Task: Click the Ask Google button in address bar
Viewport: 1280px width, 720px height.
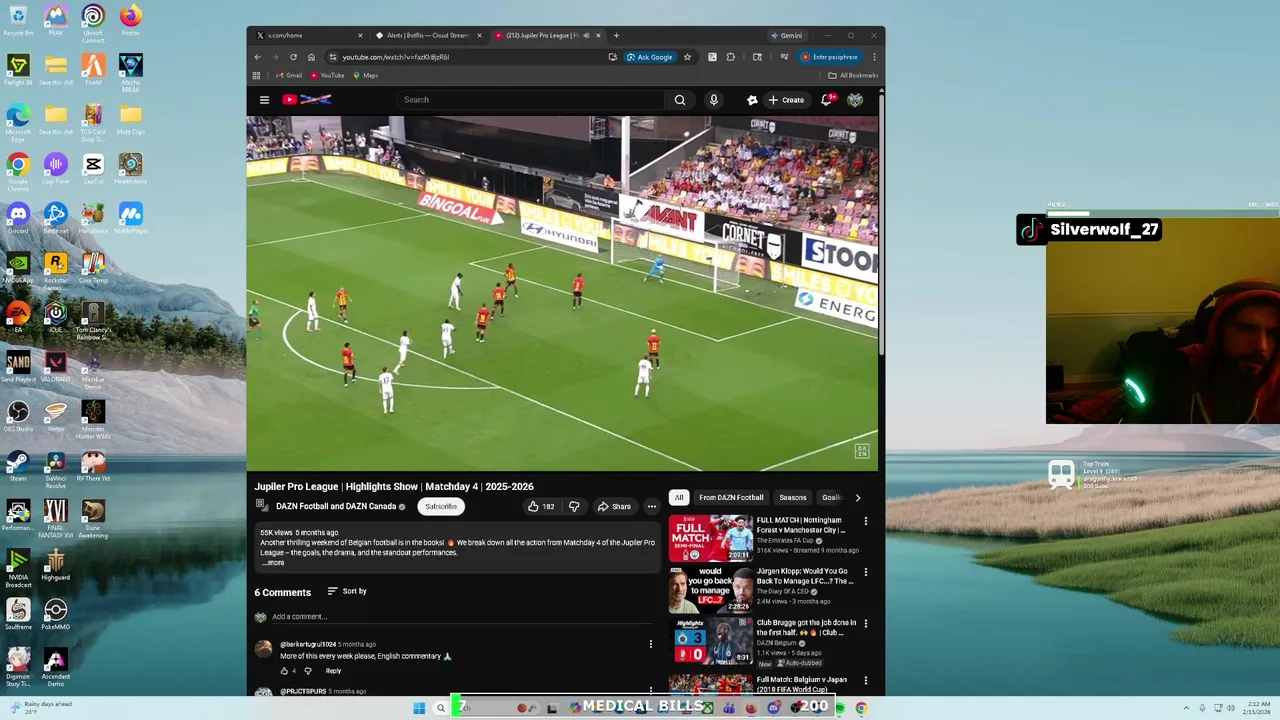Action: (x=650, y=57)
